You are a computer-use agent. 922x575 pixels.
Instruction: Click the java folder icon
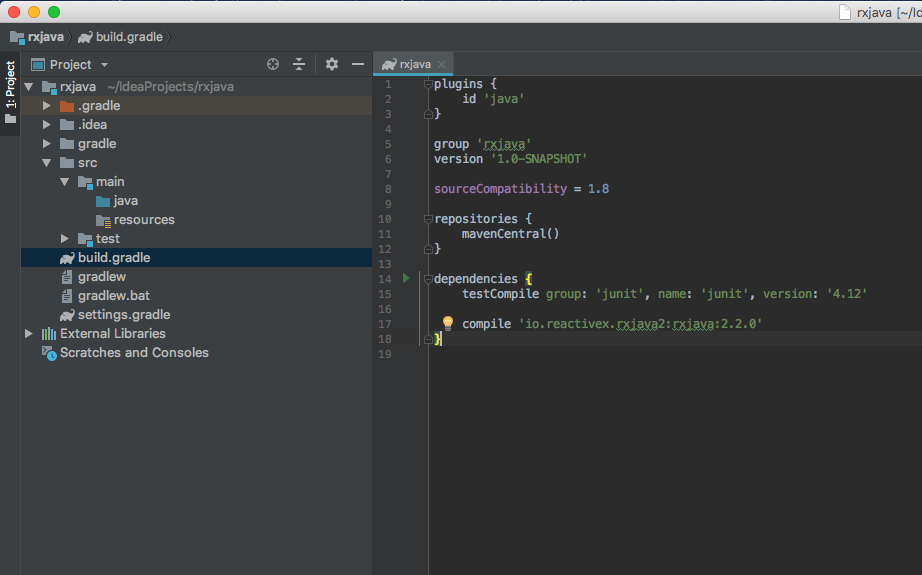103,201
